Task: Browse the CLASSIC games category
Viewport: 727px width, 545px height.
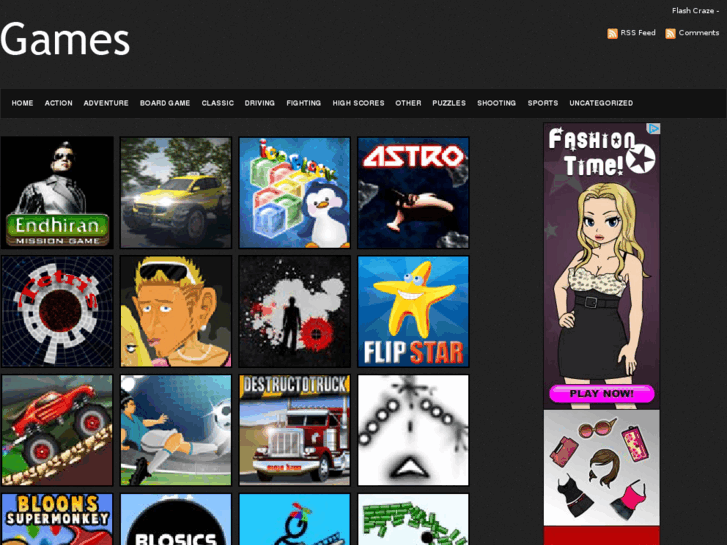Action: click(217, 103)
